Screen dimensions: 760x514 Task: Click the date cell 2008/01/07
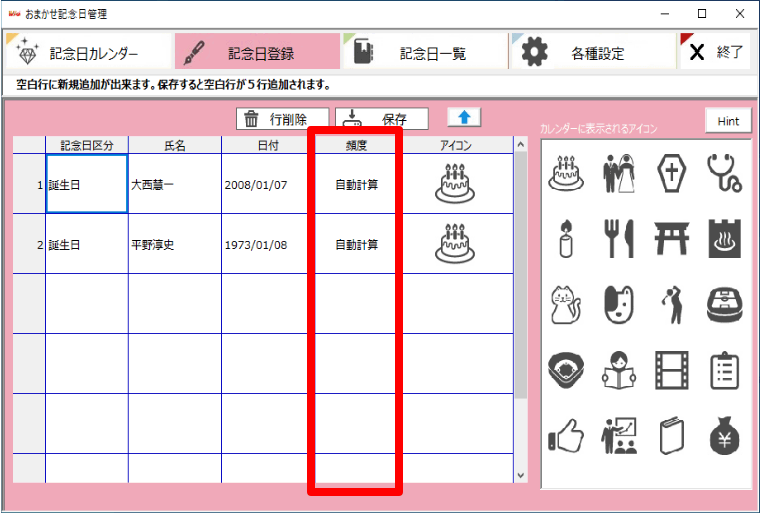268,184
